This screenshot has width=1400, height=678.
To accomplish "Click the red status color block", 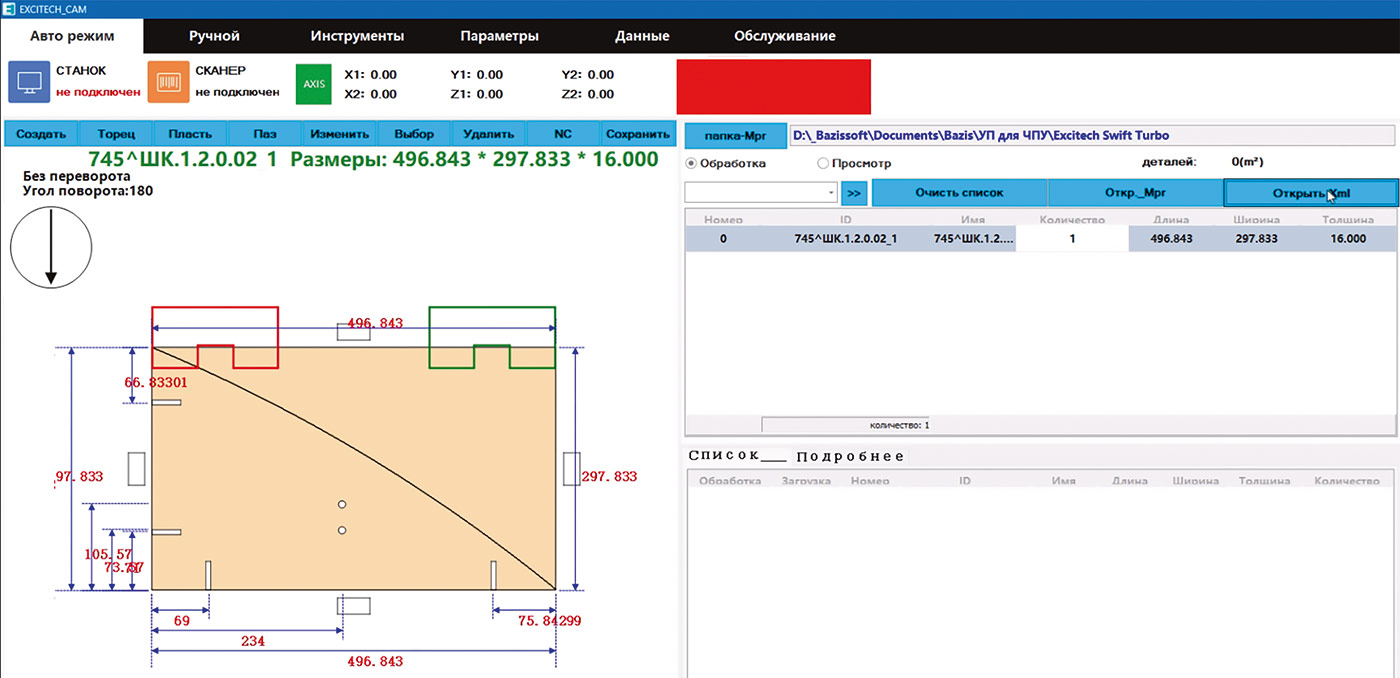I will click(773, 86).
